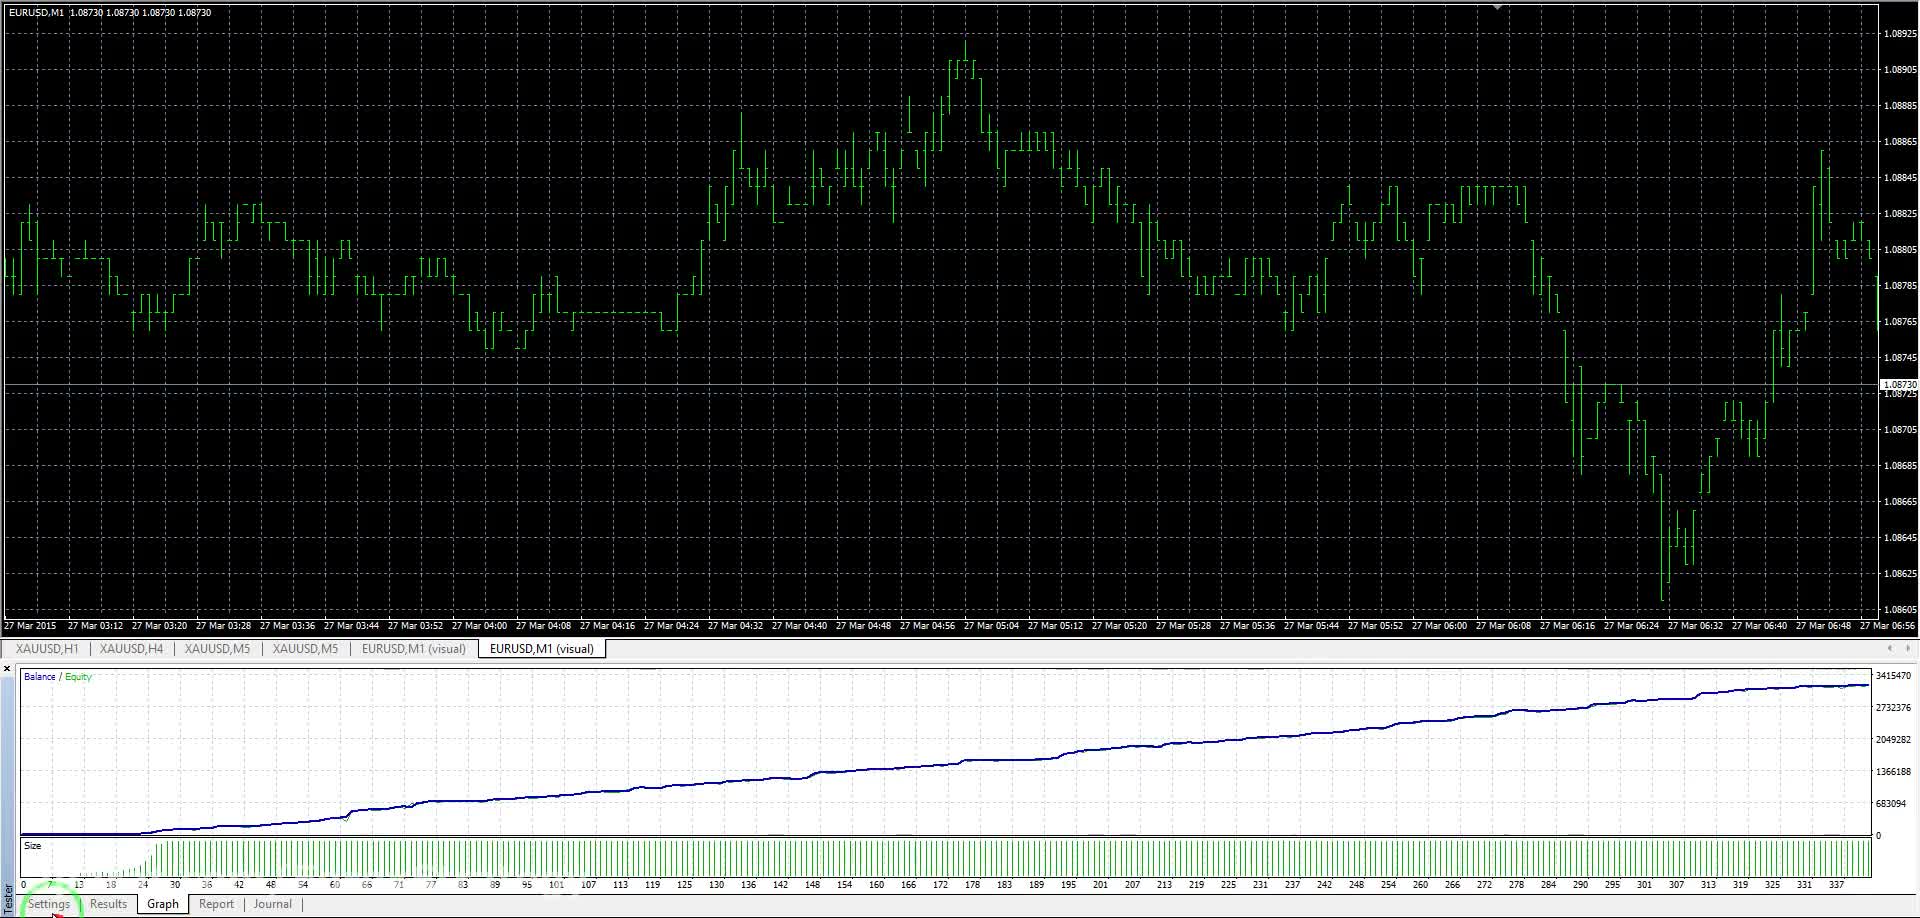1920x918 pixels.
Task: Open the XAUUSD,H4 chart tab
Action: pos(131,649)
